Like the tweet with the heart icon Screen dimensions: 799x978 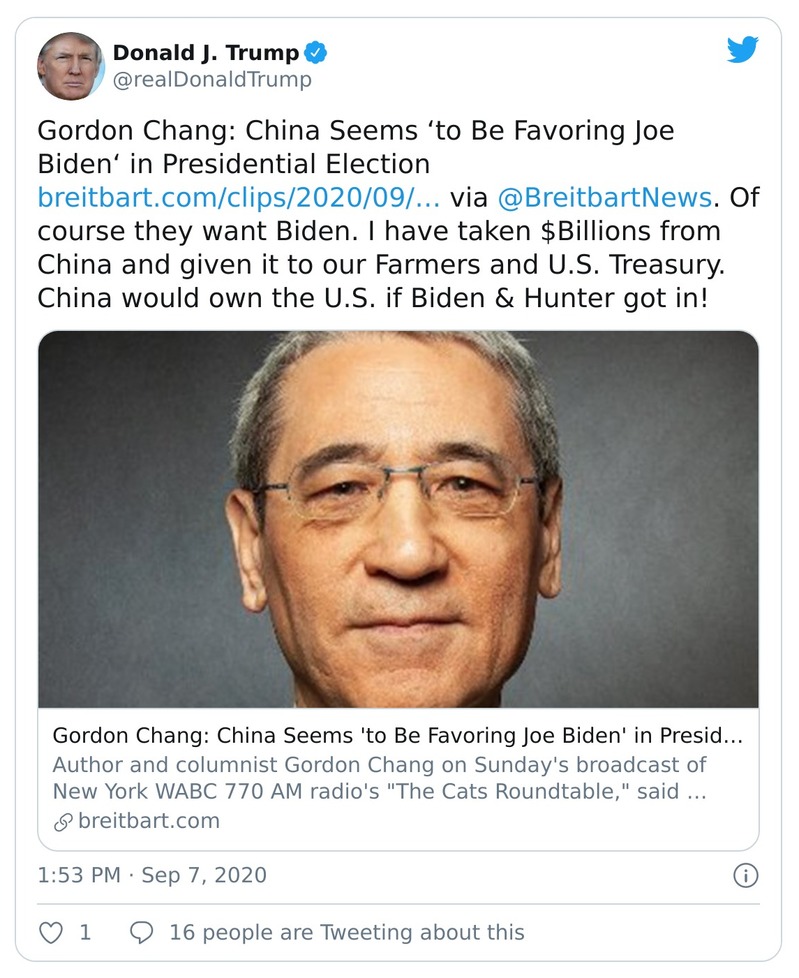click(50, 932)
